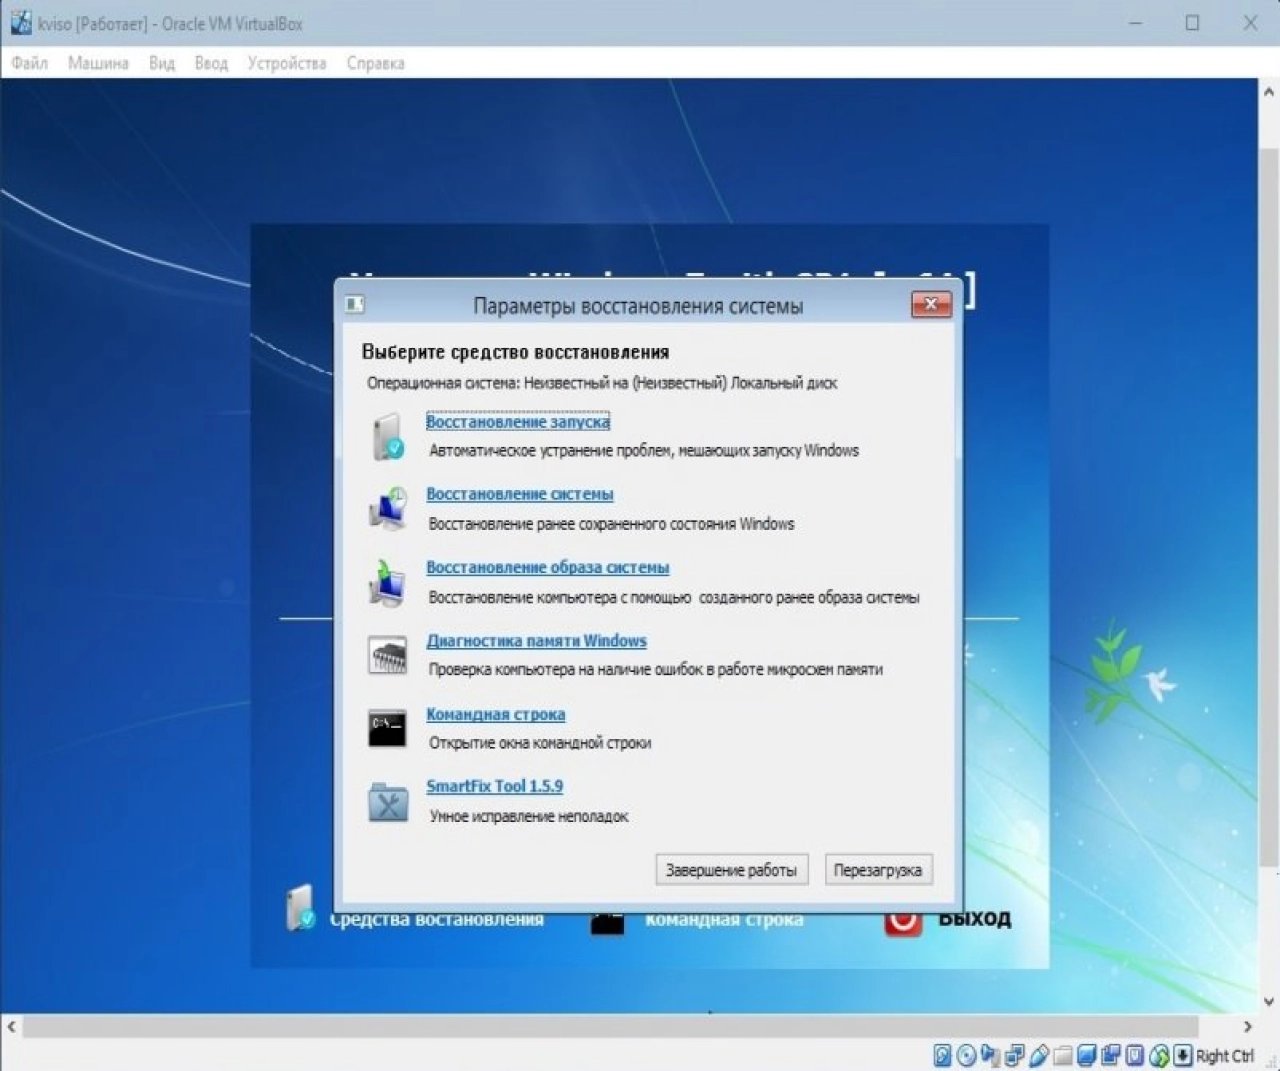Click the Восстановление образа системы link

[x=548, y=567]
